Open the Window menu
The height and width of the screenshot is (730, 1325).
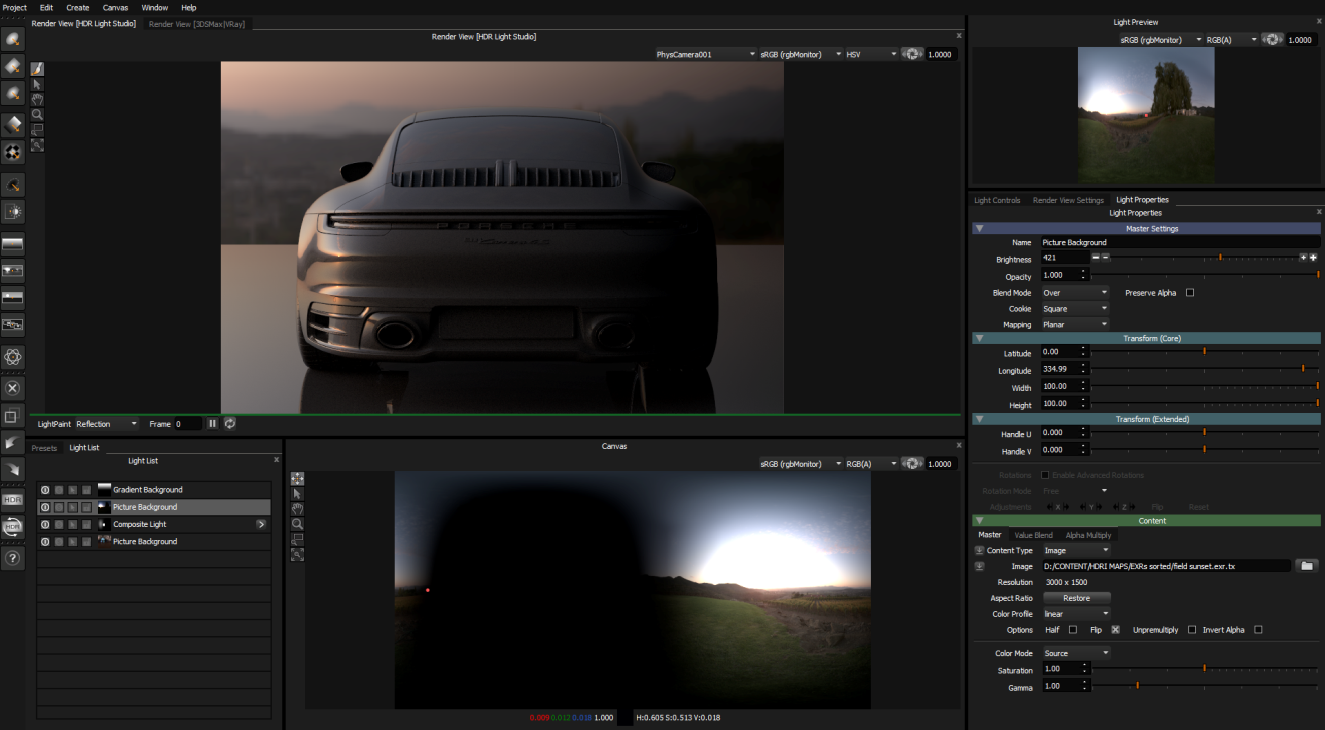(x=155, y=7)
